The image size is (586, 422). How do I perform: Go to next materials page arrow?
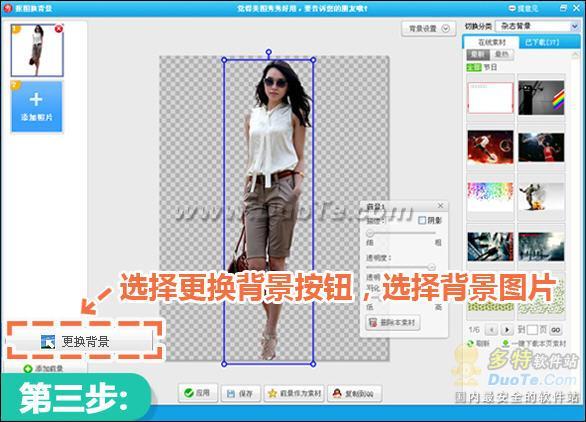pyautogui.click(x=507, y=330)
